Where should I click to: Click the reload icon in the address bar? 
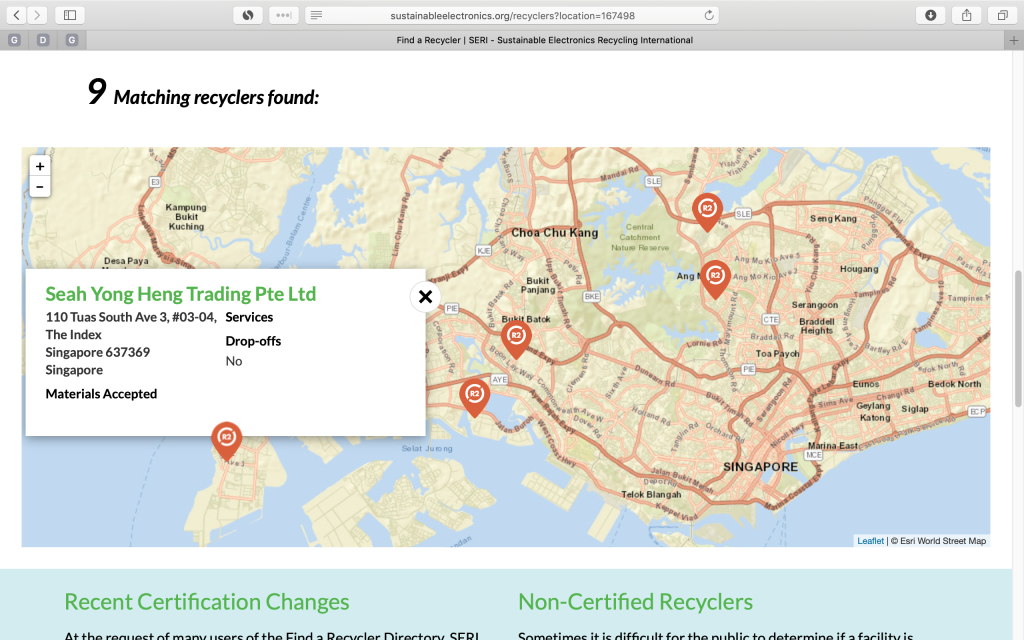point(707,15)
